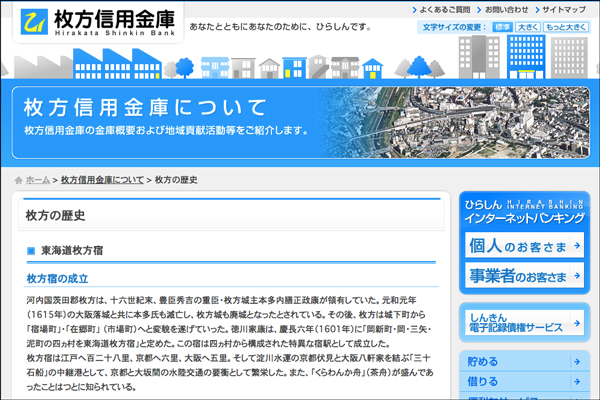Click the arrow next to 借りる
600x400 pixels.
[x=577, y=381]
